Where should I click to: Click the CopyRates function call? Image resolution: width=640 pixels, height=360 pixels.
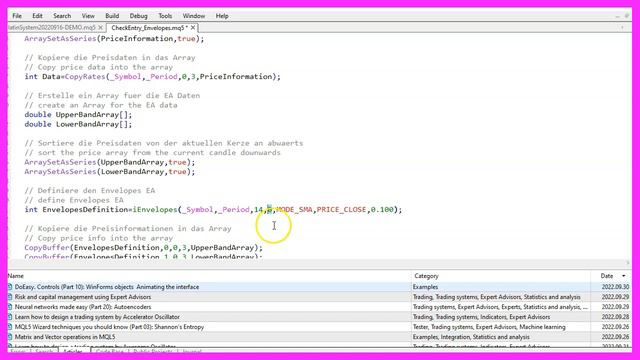(x=85, y=77)
